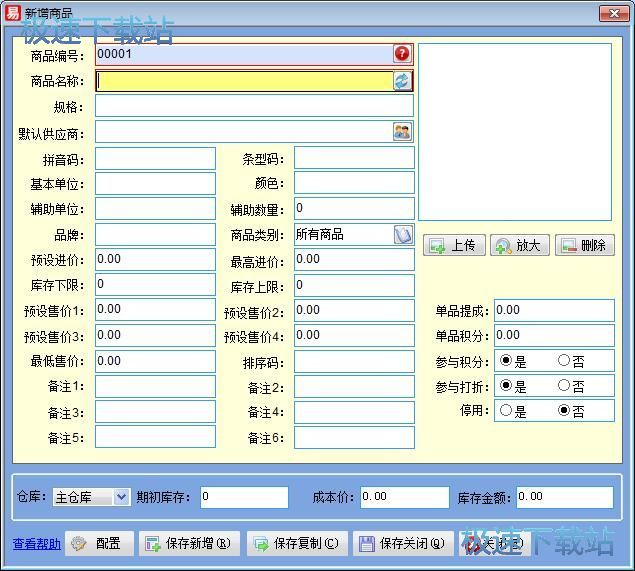Click the refresh icon in 商品名称 field
This screenshot has width=635, height=571.
click(x=402, y=81)
